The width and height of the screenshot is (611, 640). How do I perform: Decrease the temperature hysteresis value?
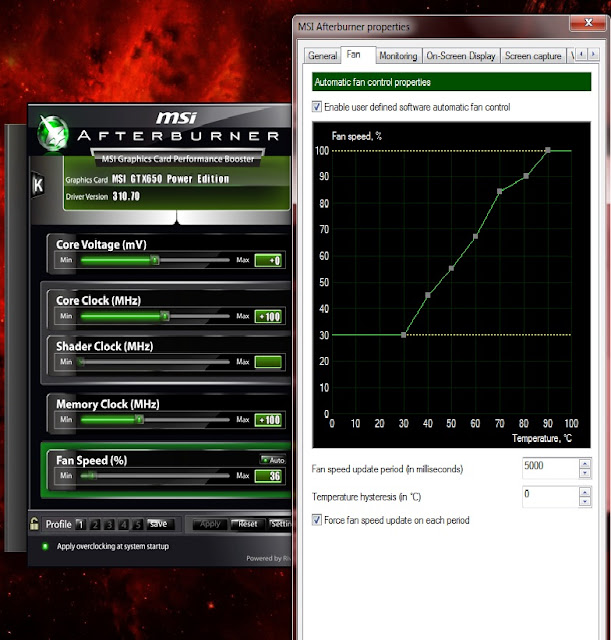click(x=585, y=502)
